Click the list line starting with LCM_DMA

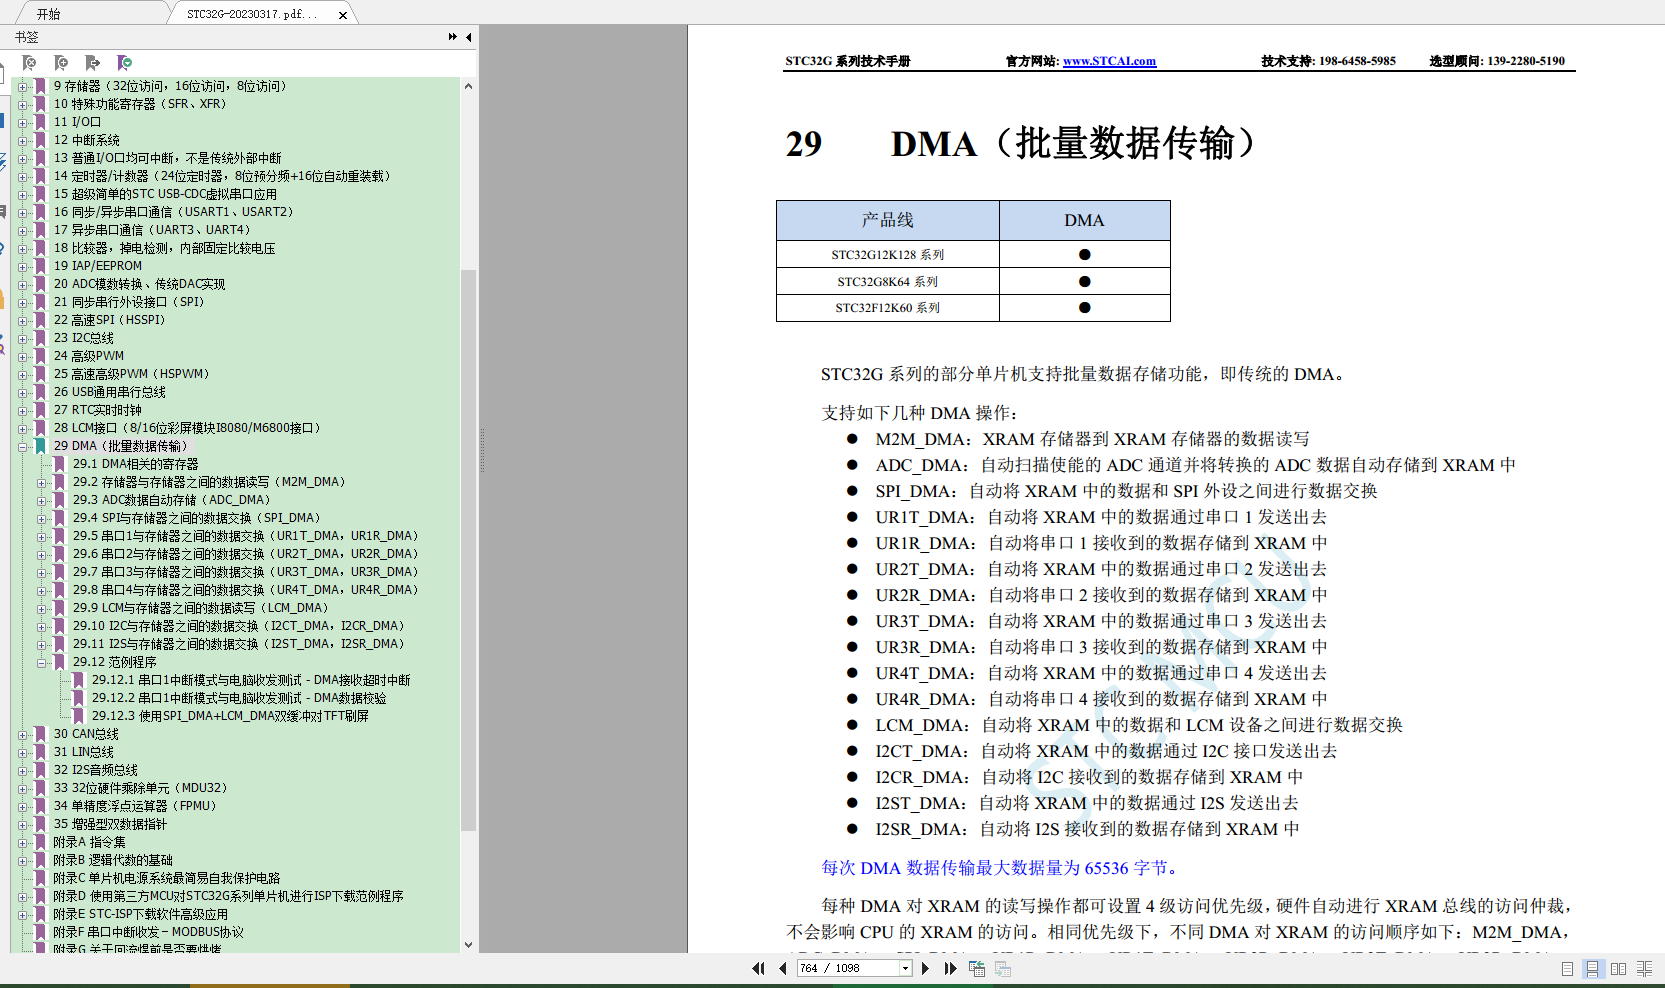tap(1139, 725)
